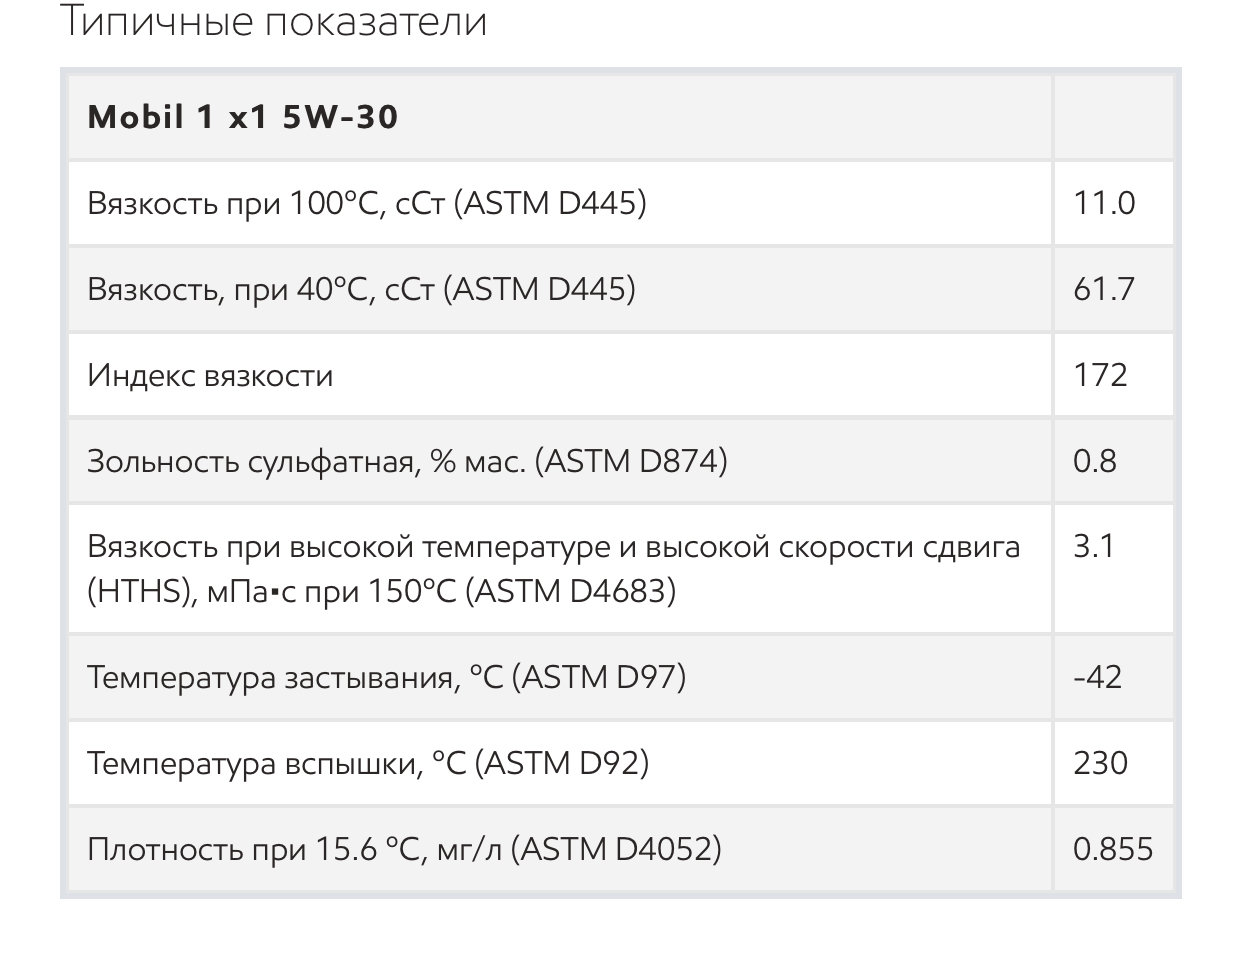
Task: Click the value 230
Action: click(x=1100, y=764)
